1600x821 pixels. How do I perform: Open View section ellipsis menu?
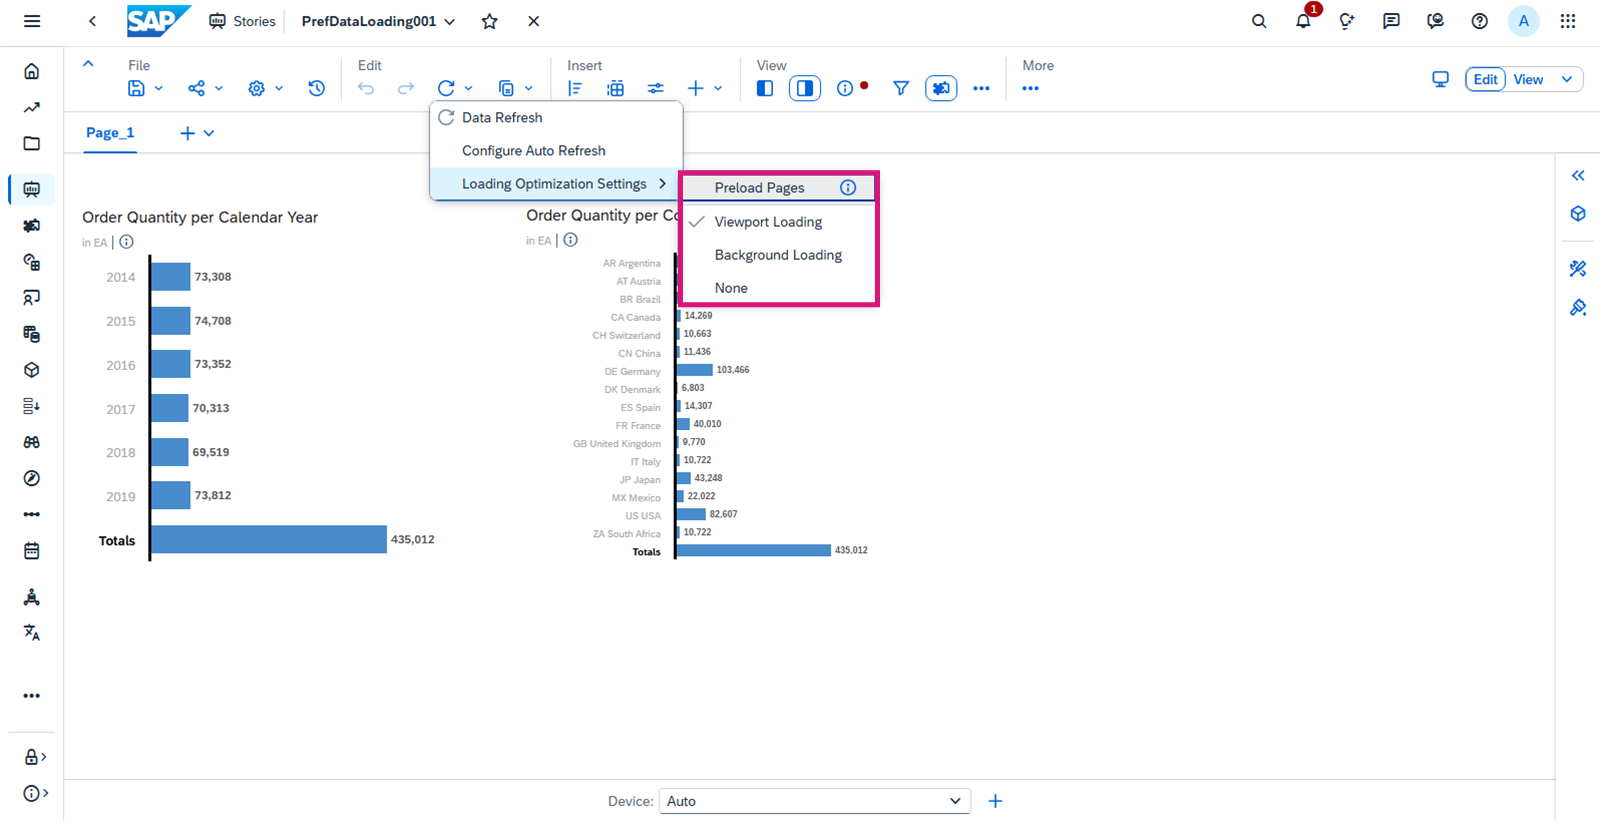click(x=981, y=88)
